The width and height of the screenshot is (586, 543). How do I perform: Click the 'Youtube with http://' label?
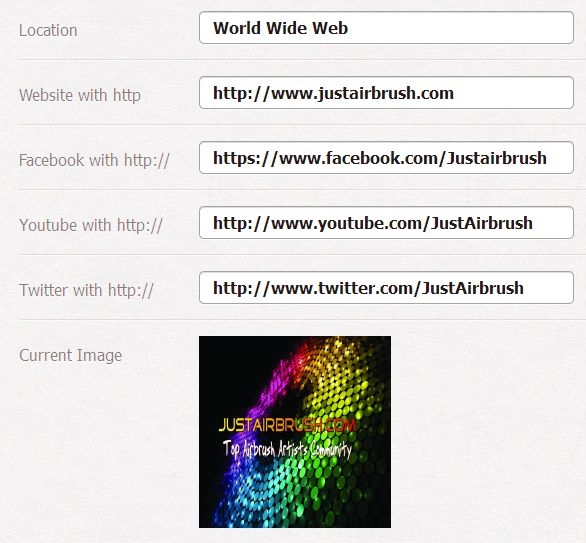(91, 225)
